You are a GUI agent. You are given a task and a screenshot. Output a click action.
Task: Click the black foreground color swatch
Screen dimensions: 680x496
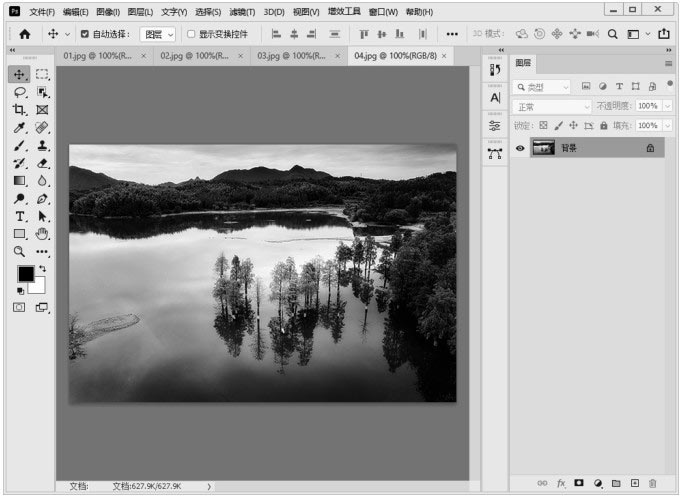25,273
